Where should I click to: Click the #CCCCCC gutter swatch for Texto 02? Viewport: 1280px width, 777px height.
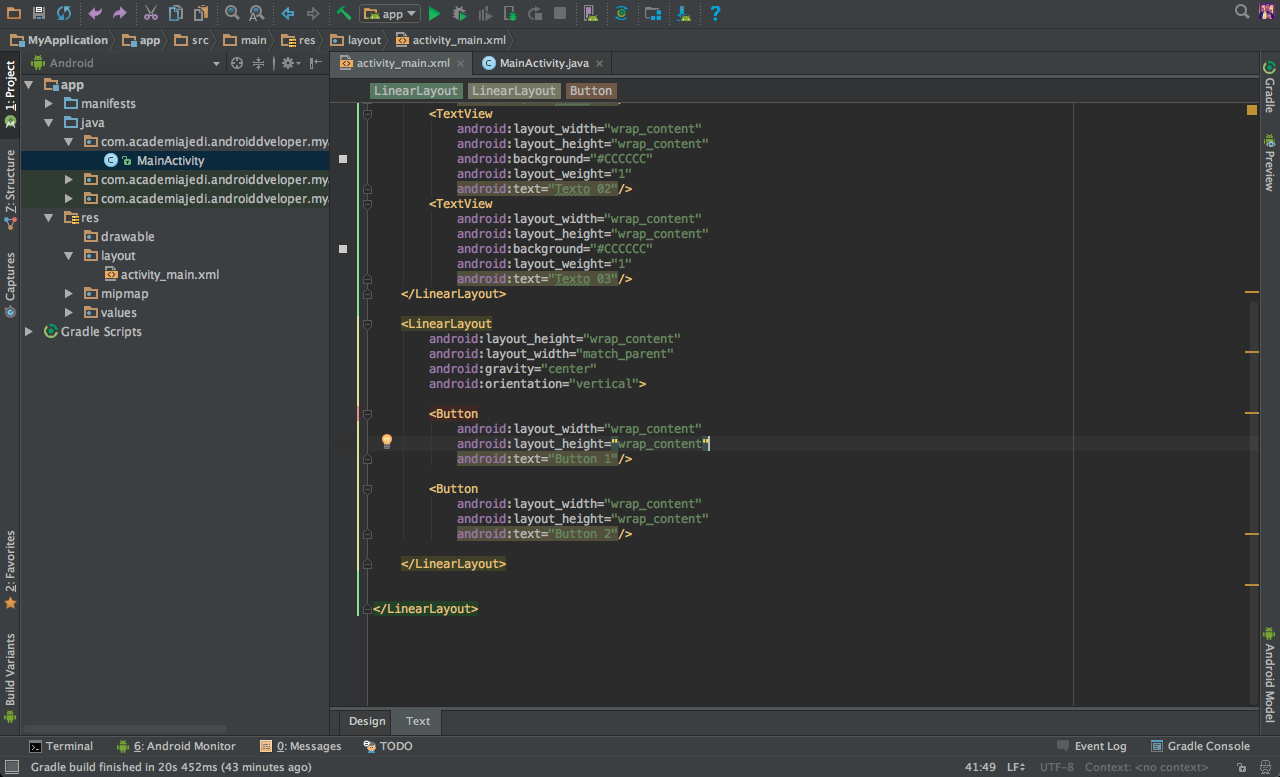(343, 159)
